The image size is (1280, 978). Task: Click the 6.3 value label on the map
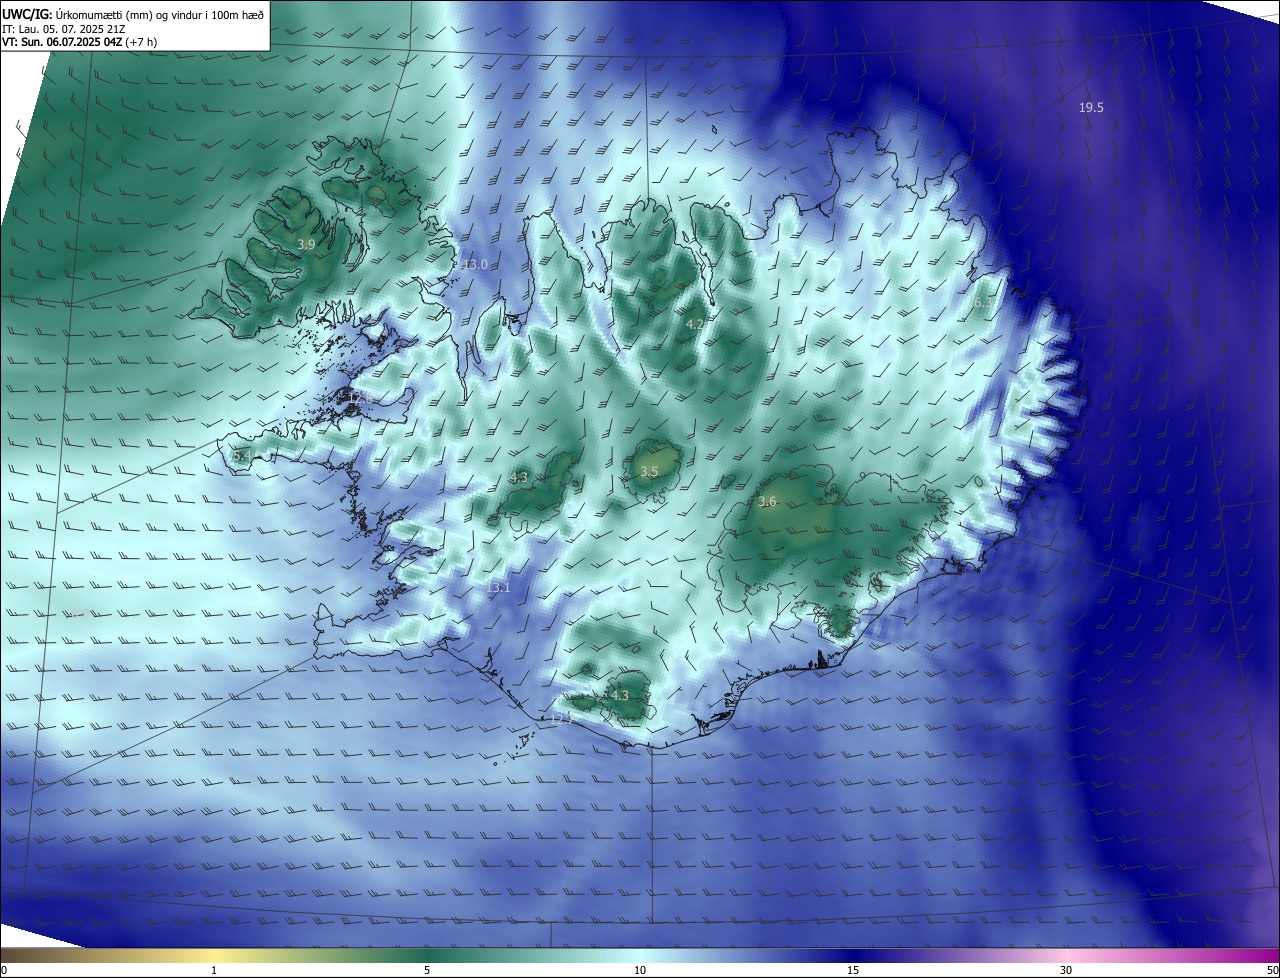(x=983, y=303)
